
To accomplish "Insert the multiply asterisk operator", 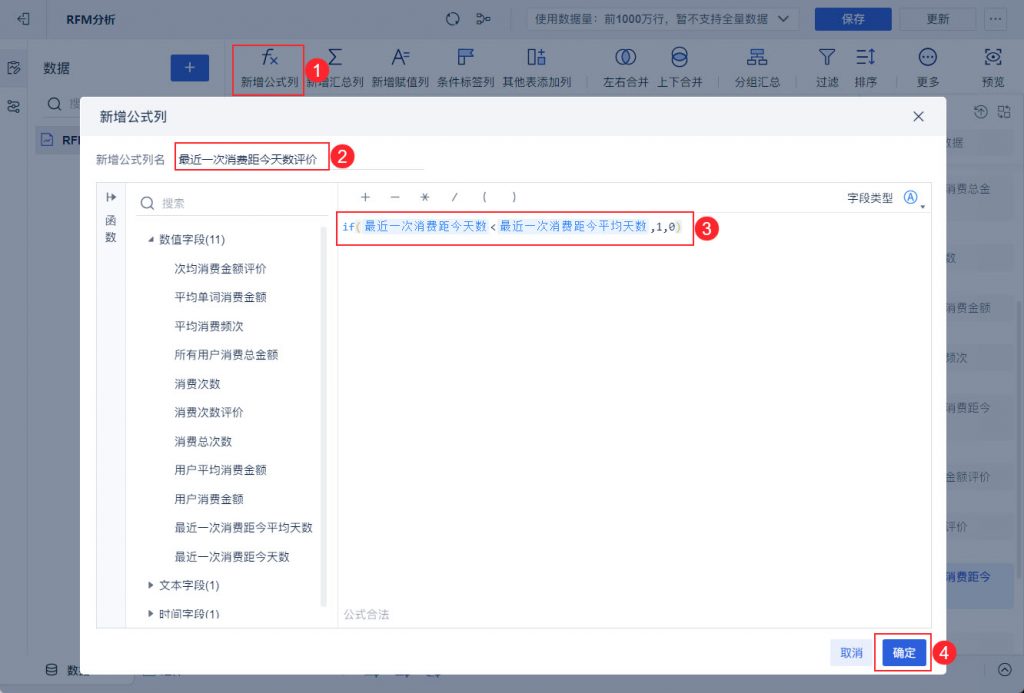I will 424,197.
